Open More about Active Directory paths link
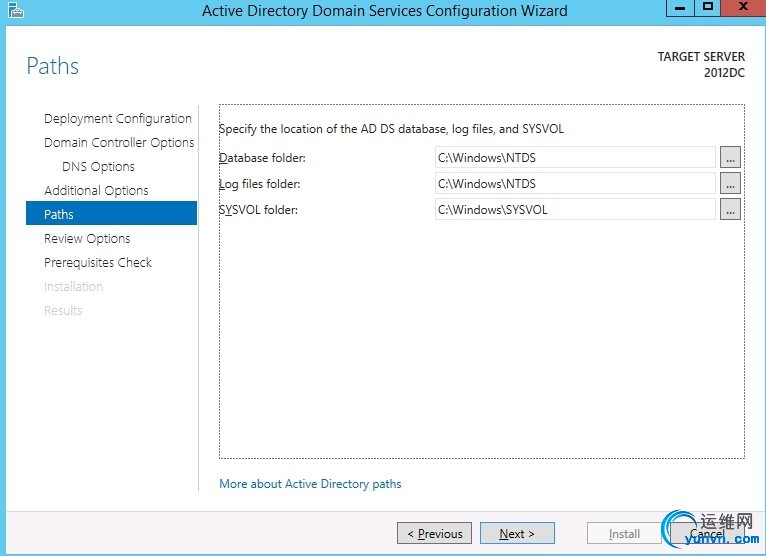 (x=310, y=484)
